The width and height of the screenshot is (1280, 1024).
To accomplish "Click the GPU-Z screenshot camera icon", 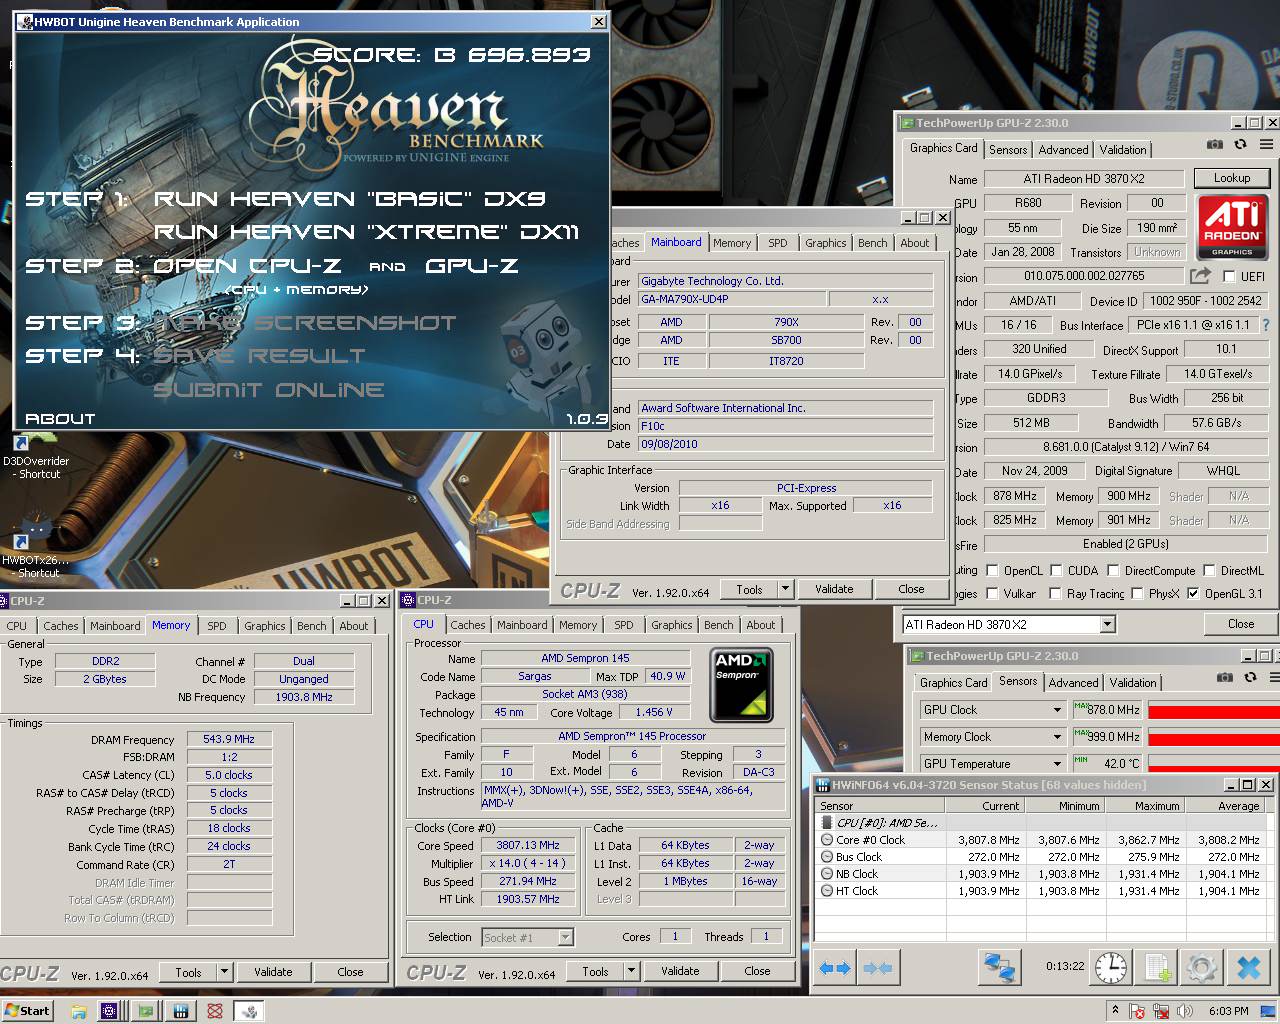I will [1214, 145].
